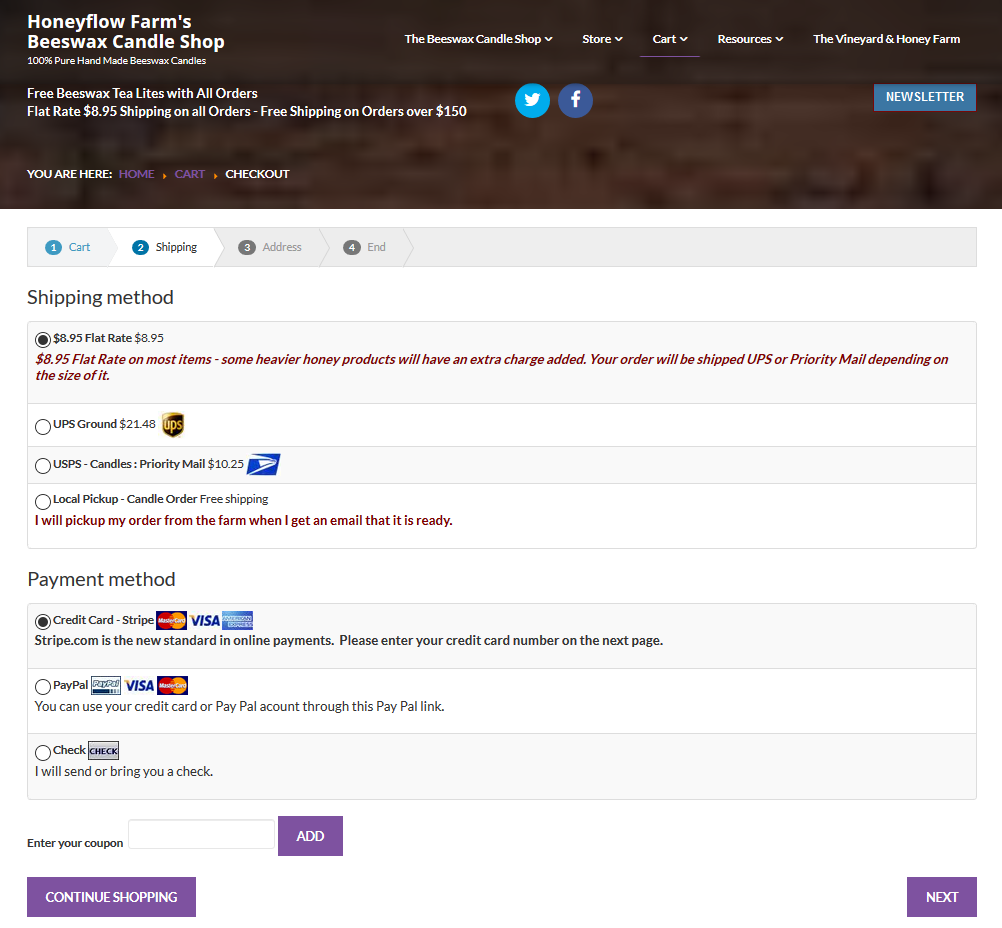Expand The Beeswax Candle Shop menu
Screen dimensions: 1002x928
(479, 39)
